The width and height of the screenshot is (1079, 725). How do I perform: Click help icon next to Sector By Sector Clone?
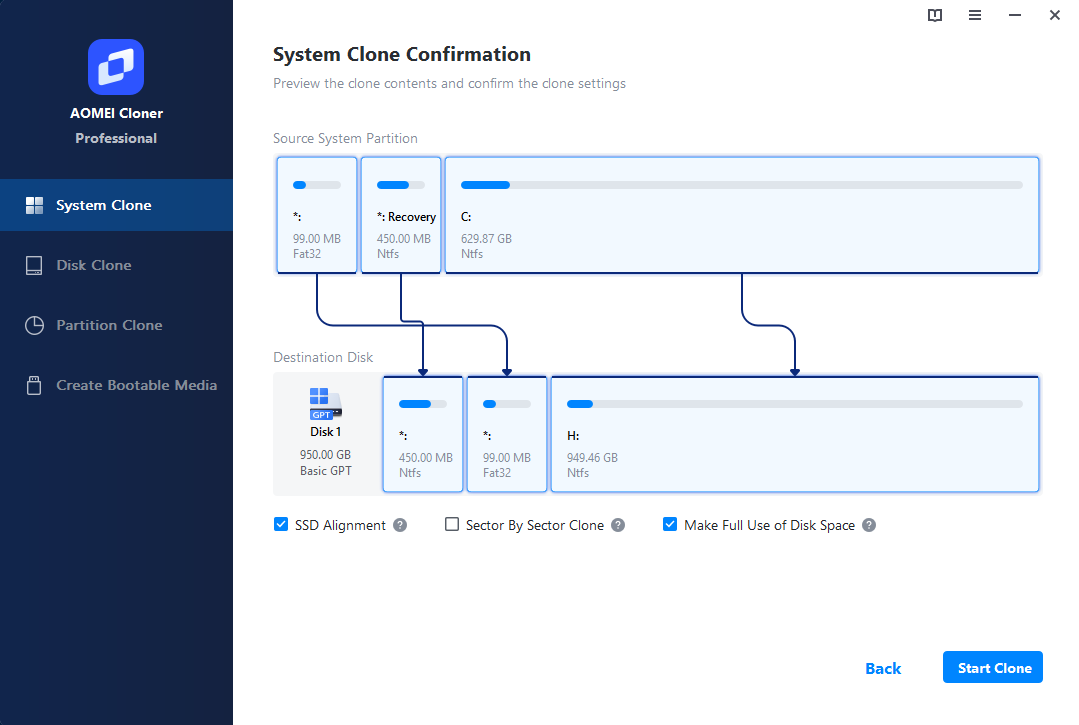[618, 525]
